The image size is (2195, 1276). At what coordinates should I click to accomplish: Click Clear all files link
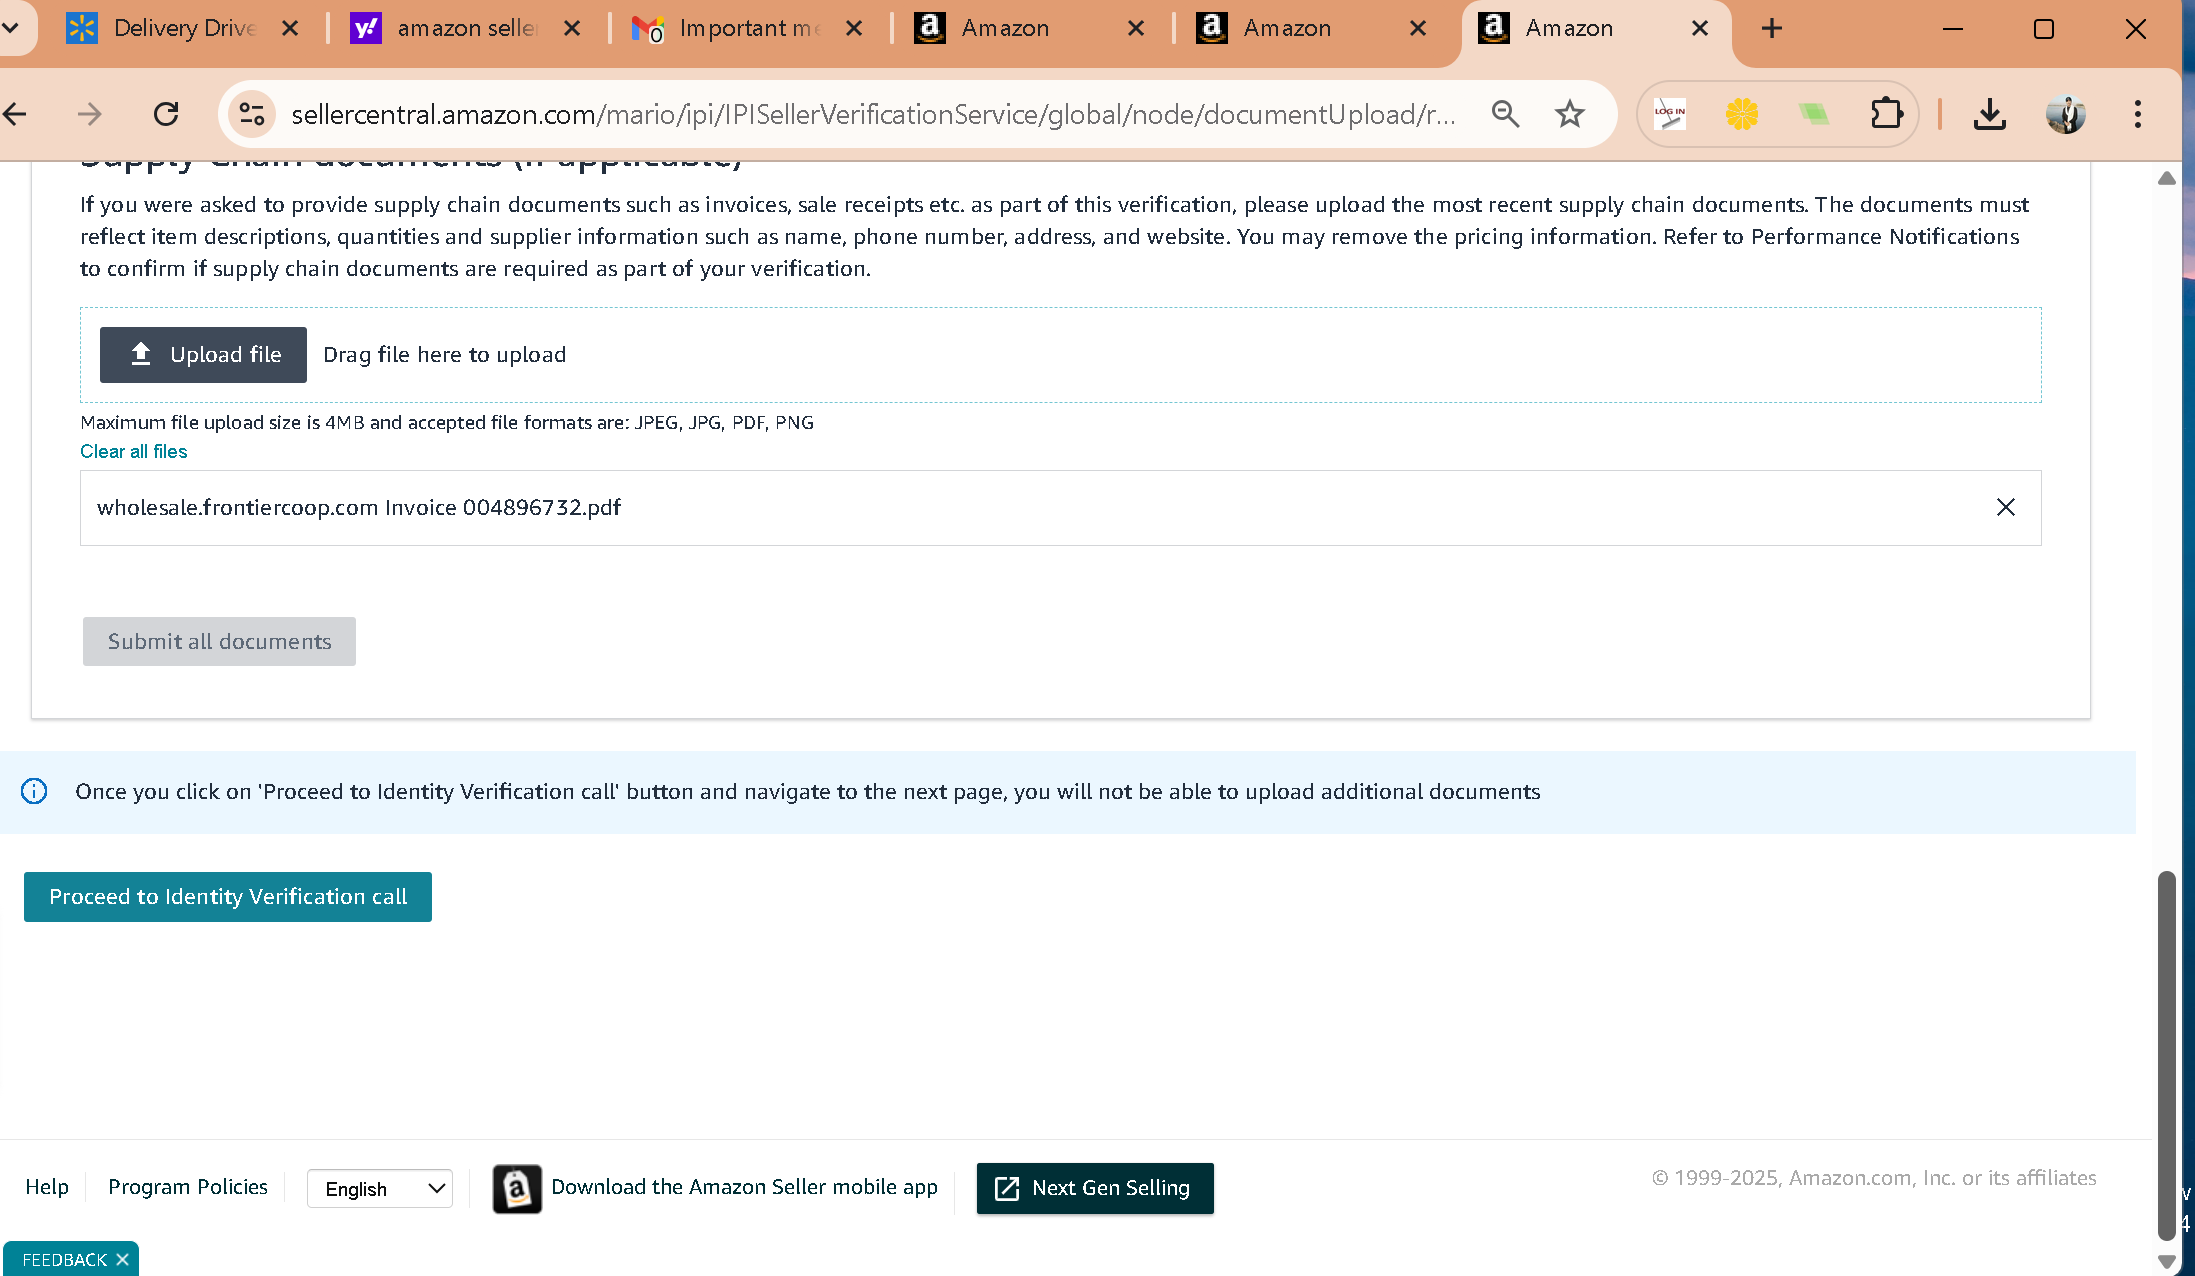[134, 451]
